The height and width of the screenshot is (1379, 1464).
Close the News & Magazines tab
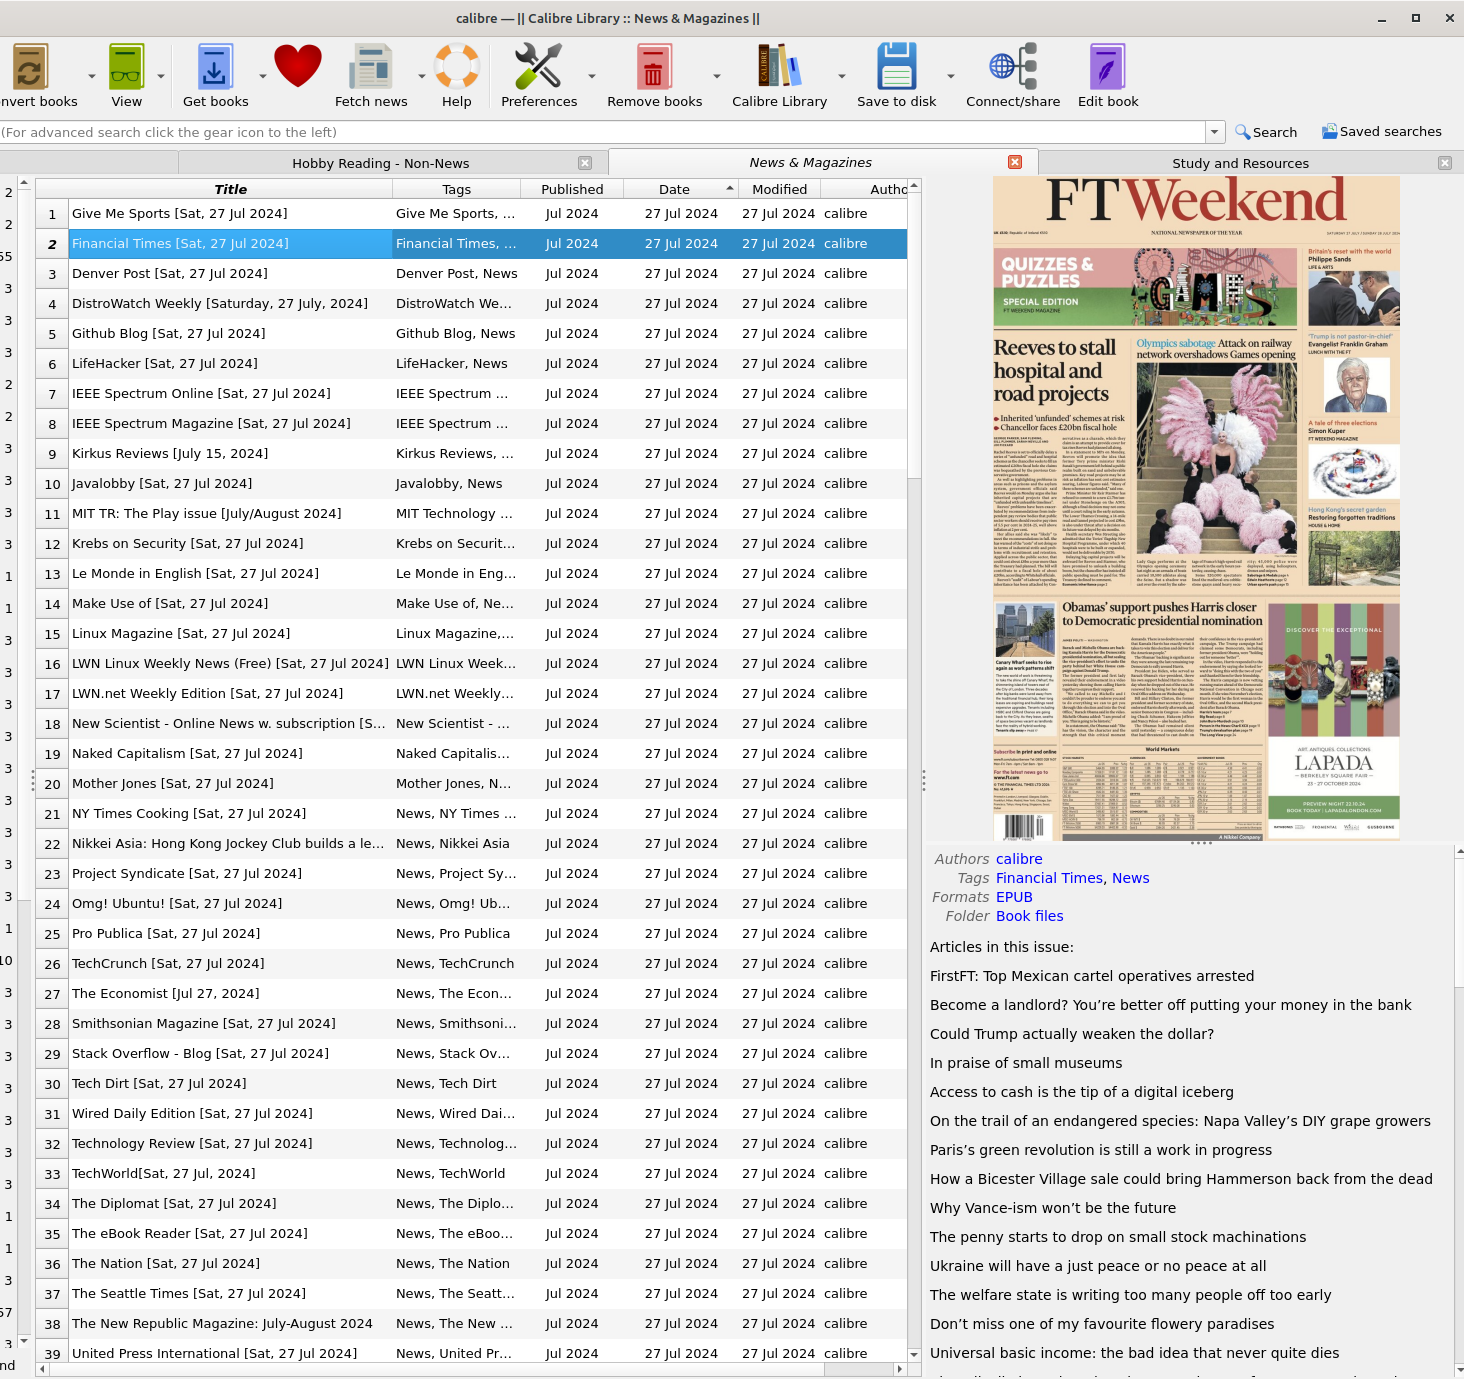click(1015, 162)
